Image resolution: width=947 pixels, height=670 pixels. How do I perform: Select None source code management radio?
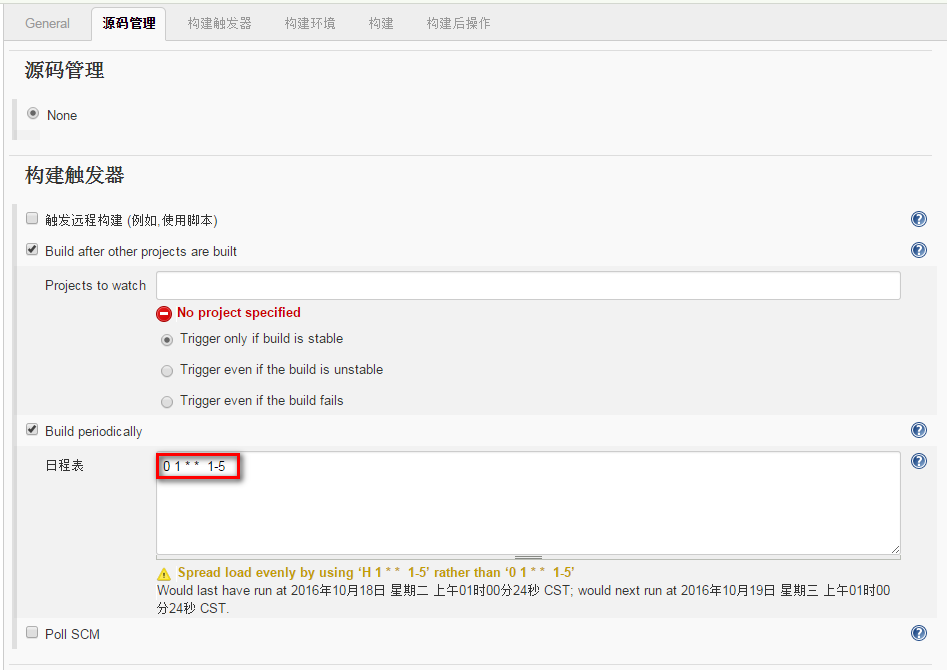pyautogui.click(x=33, y=114)
